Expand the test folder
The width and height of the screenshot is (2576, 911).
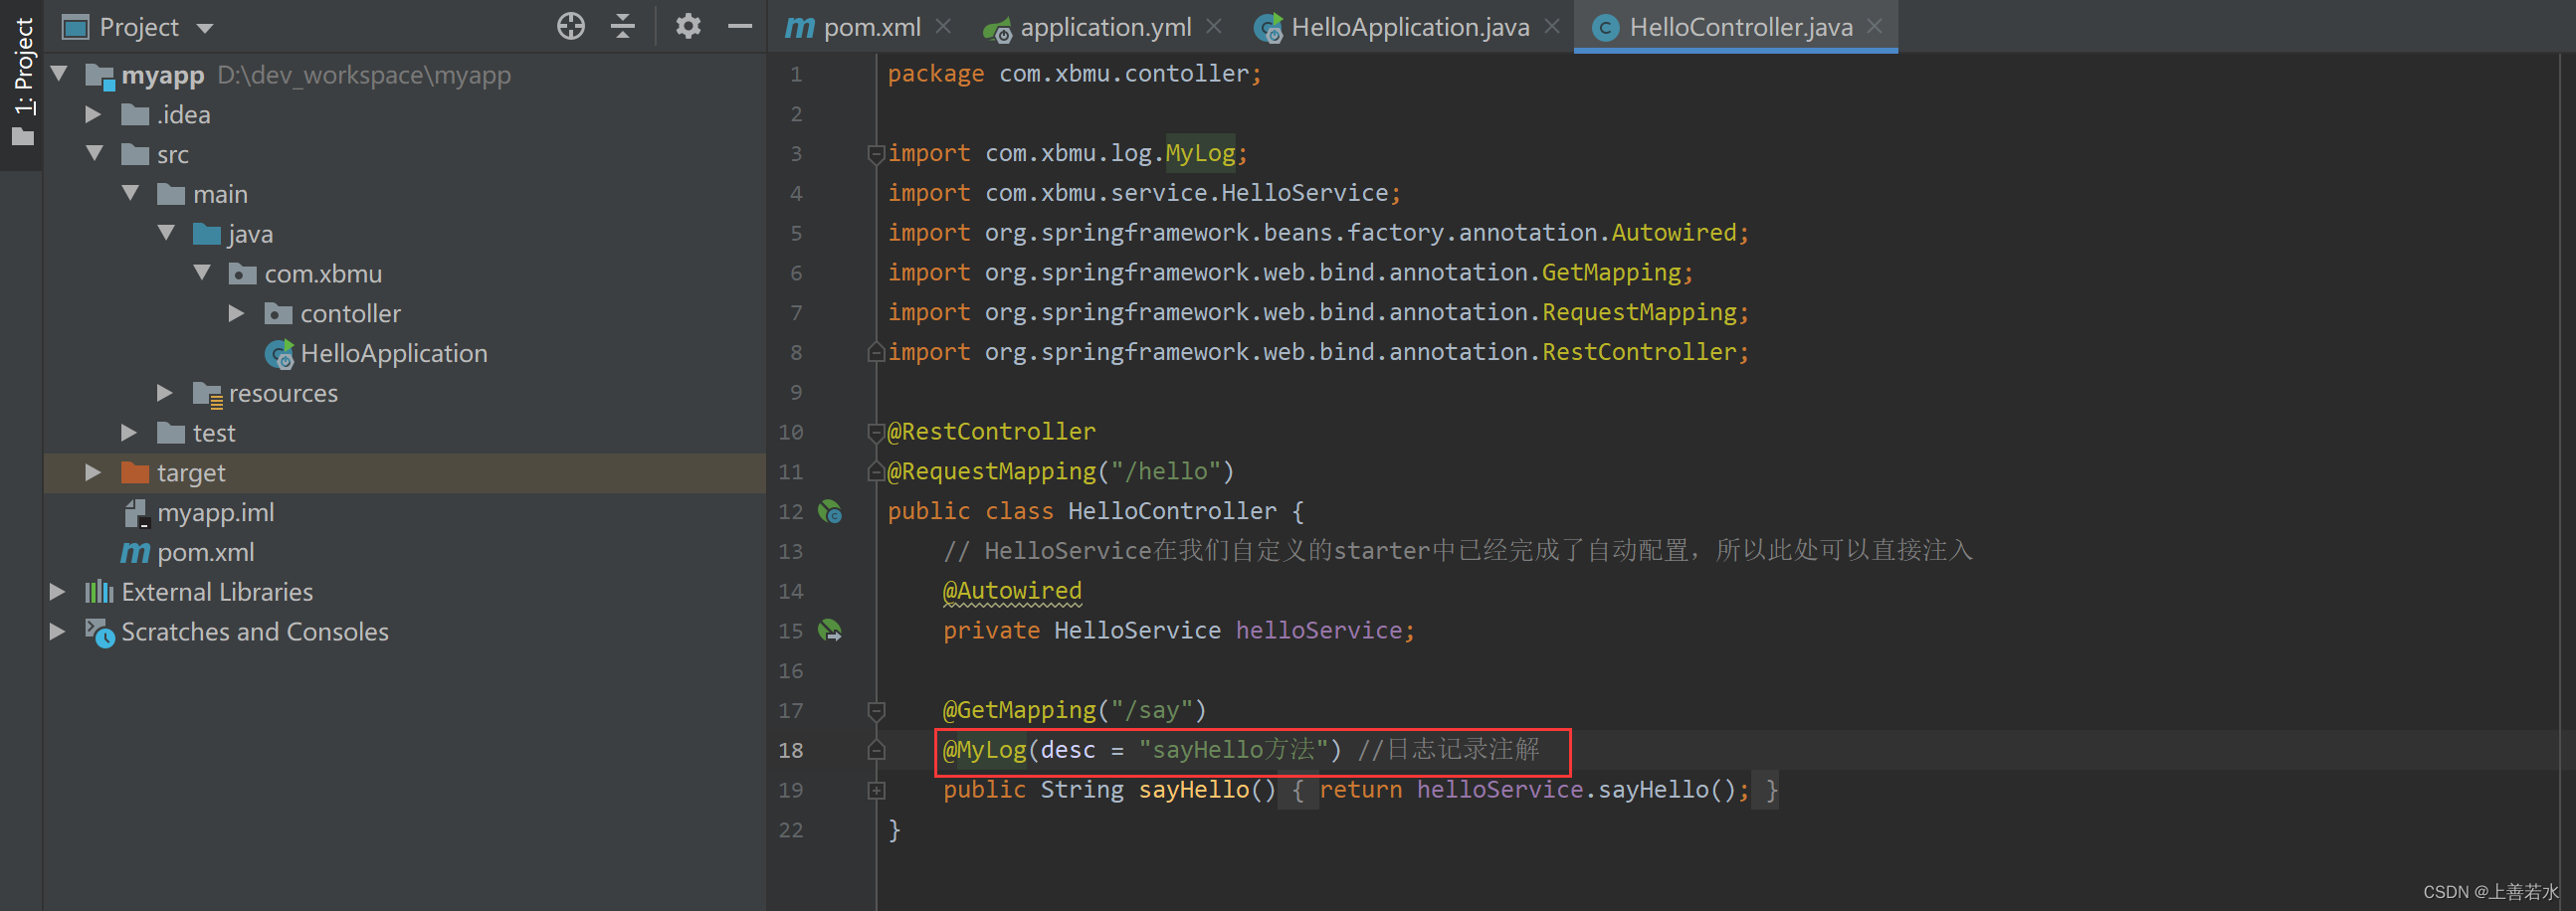point(129,432)
